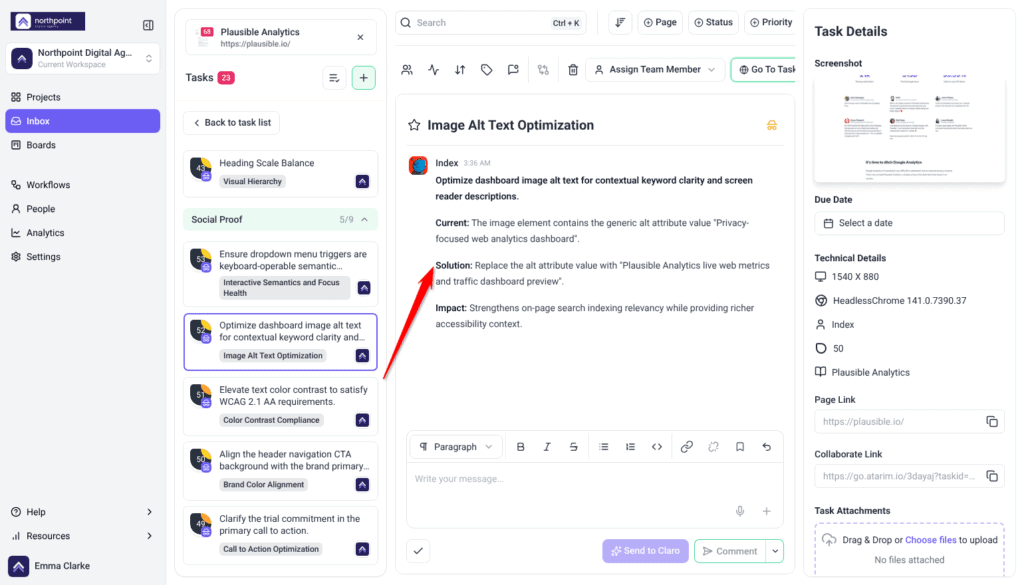Open the Align header navigation CTA task
This screenshot has width=1024, height=585.
[280, 470]
